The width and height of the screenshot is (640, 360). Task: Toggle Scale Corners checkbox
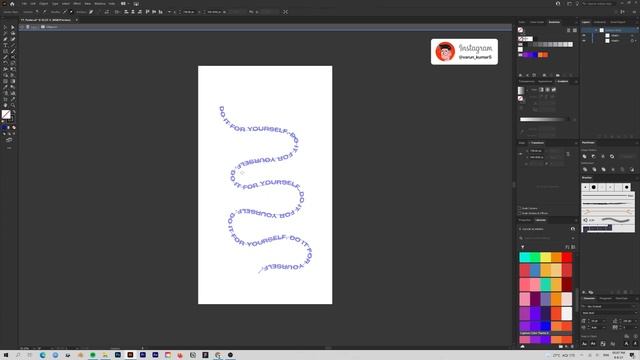(520, 208)
